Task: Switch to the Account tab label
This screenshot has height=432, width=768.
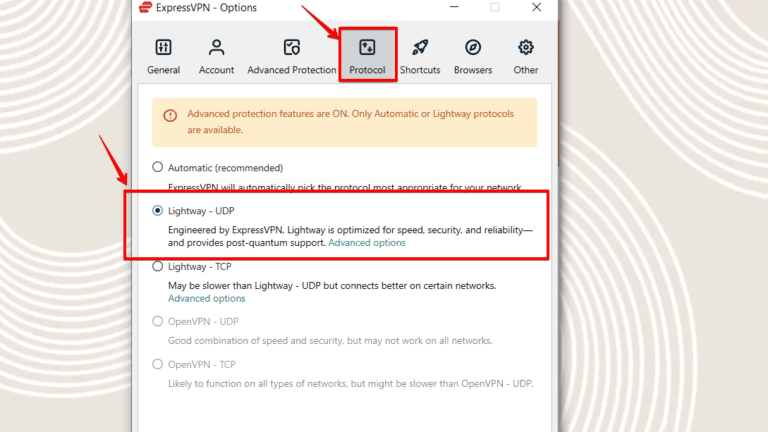Action: [x=216, y=70]
